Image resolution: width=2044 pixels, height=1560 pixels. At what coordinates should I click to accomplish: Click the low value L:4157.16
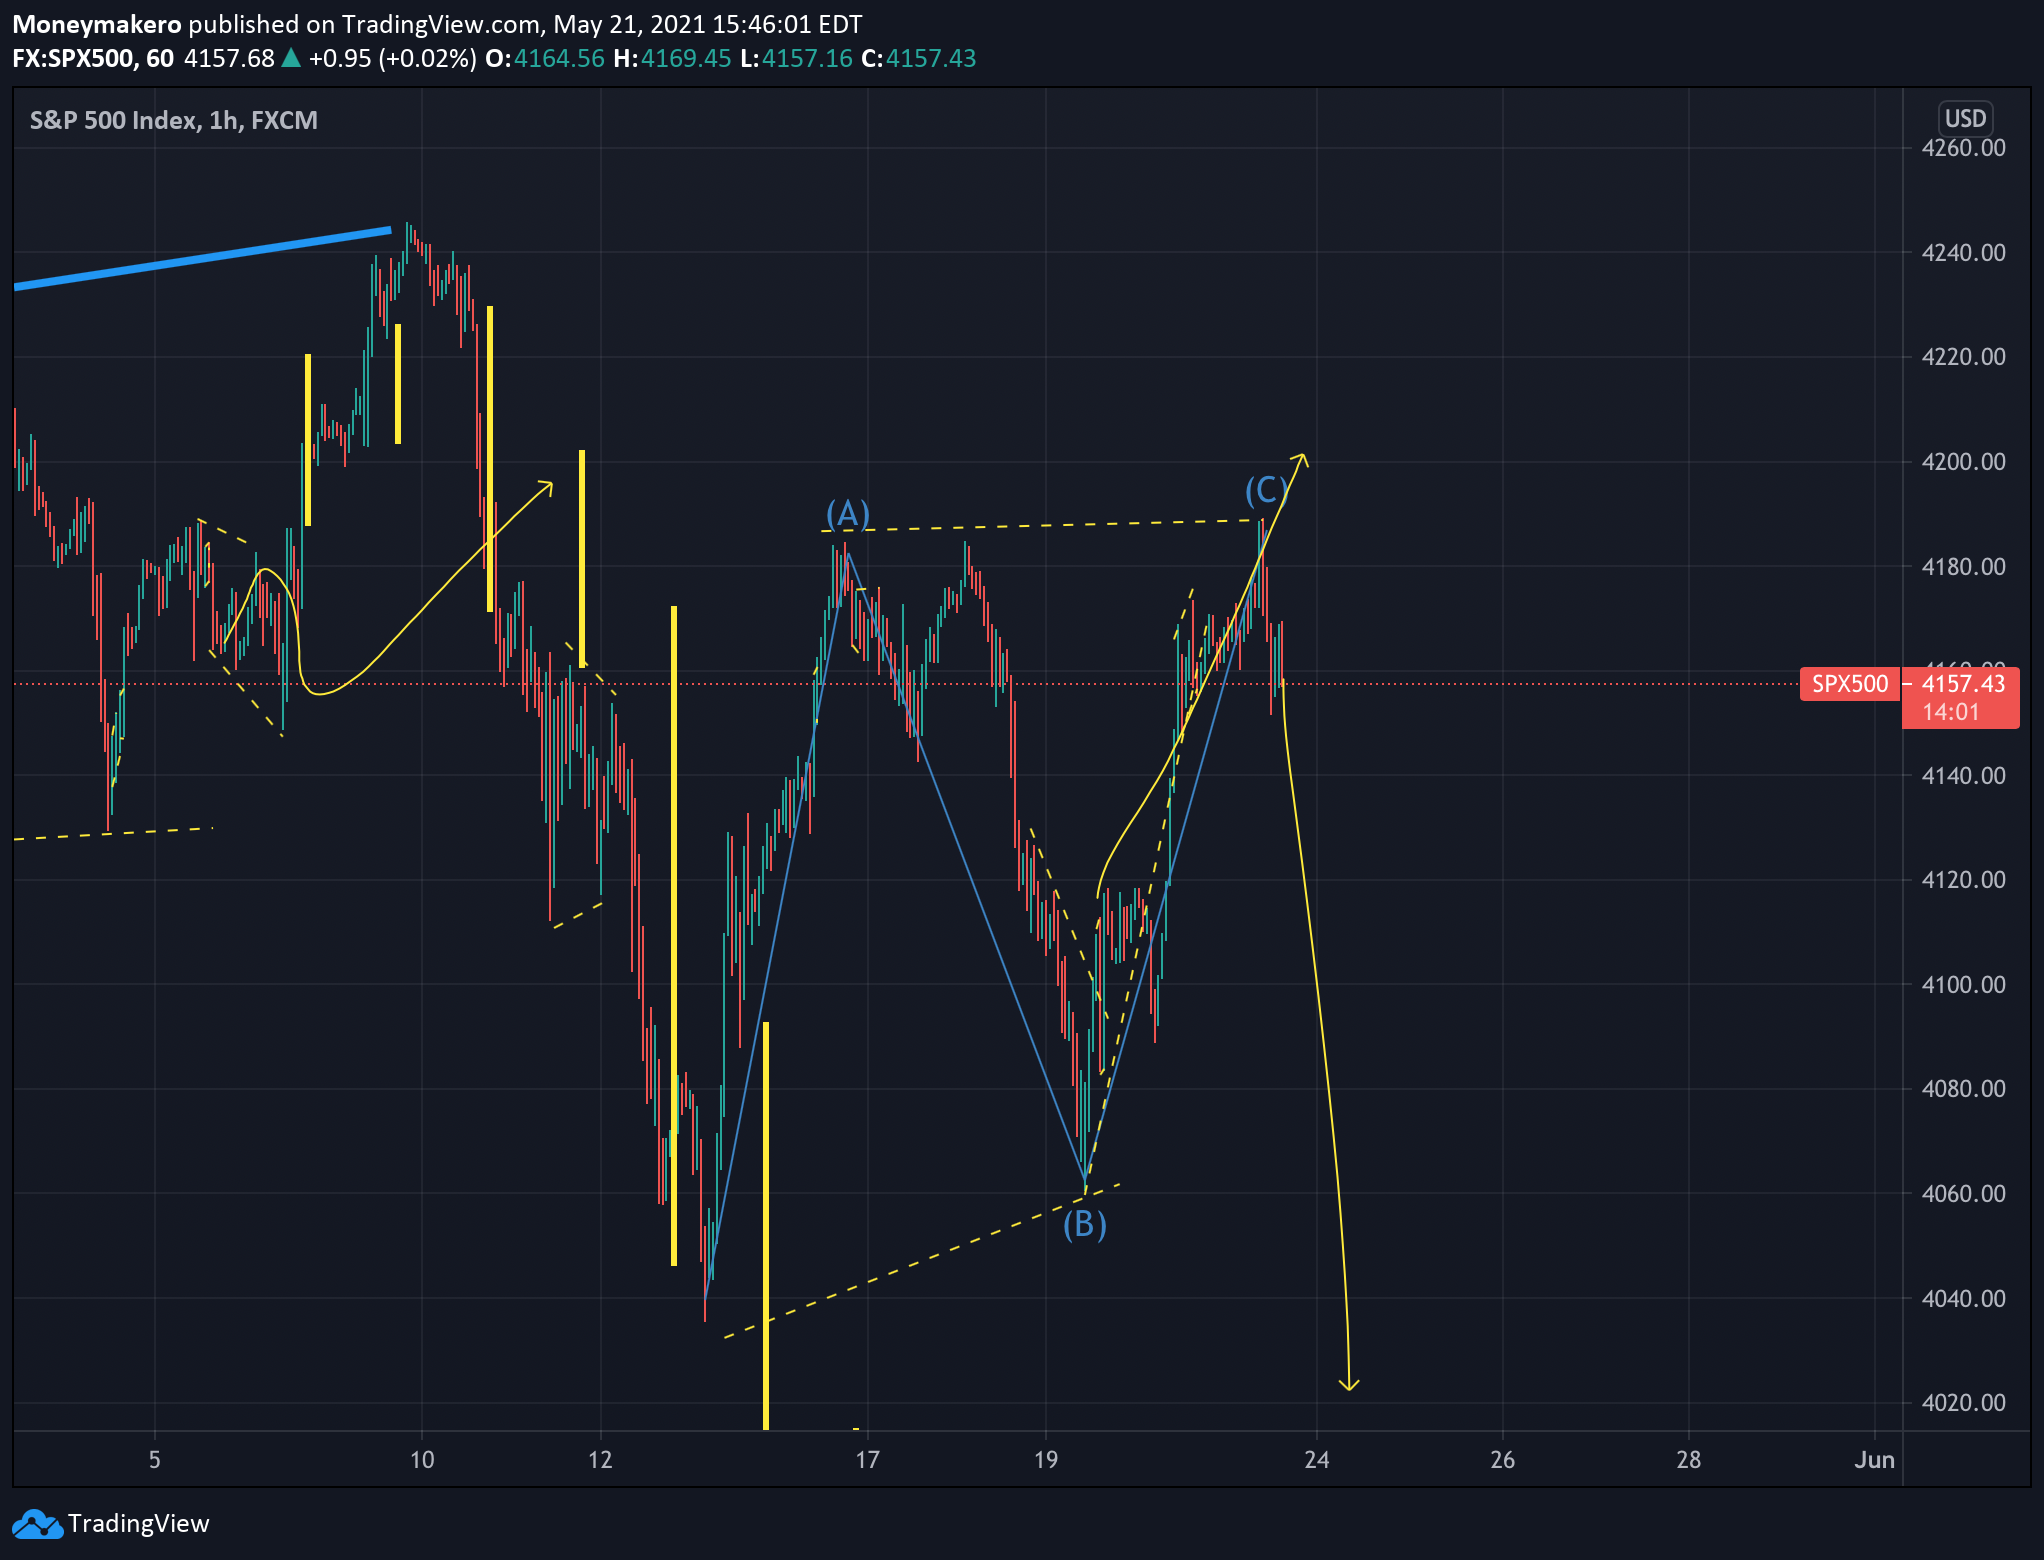pyautogui.click(x=797, y=58)
